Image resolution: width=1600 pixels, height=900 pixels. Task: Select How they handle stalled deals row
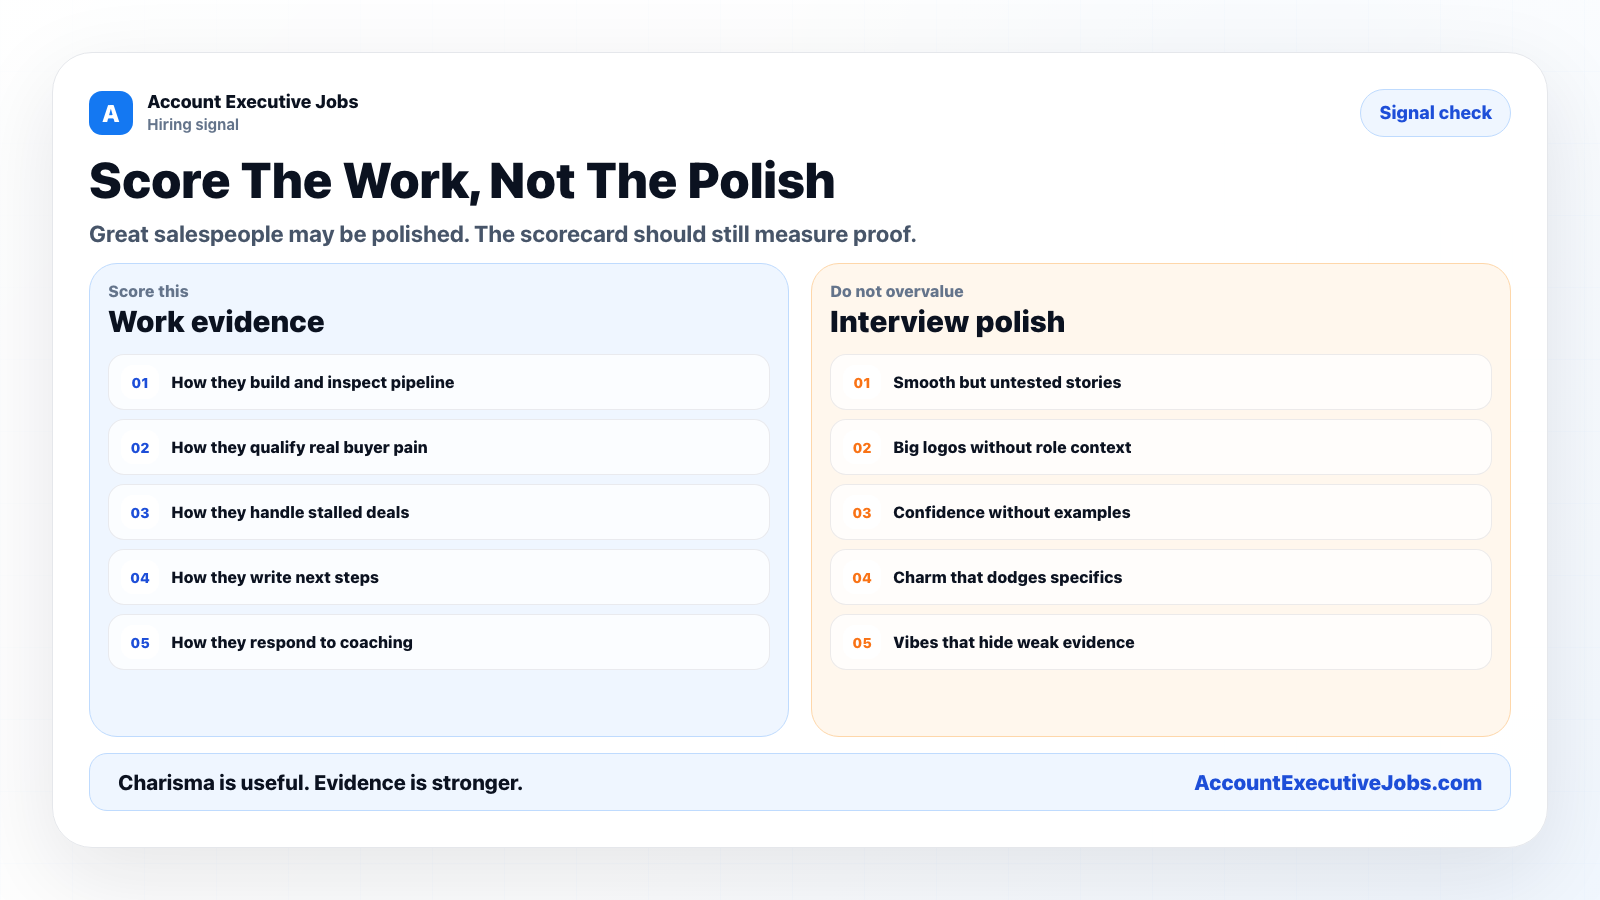pos(439,512)
